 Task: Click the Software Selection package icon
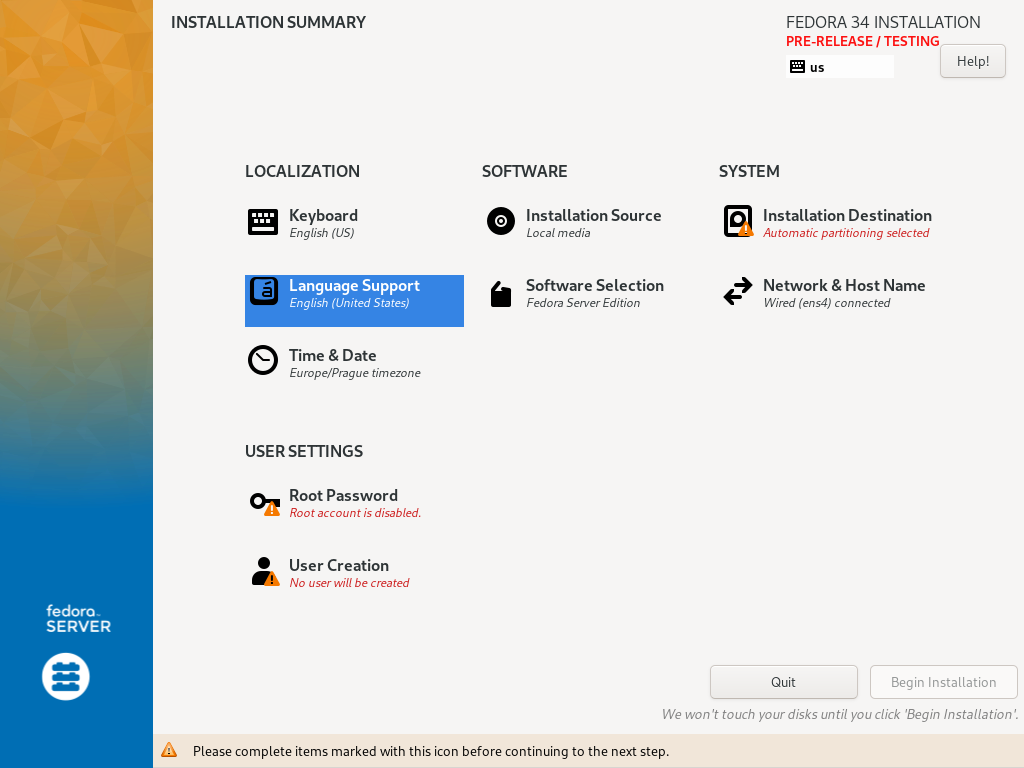(x=501, y=294)
